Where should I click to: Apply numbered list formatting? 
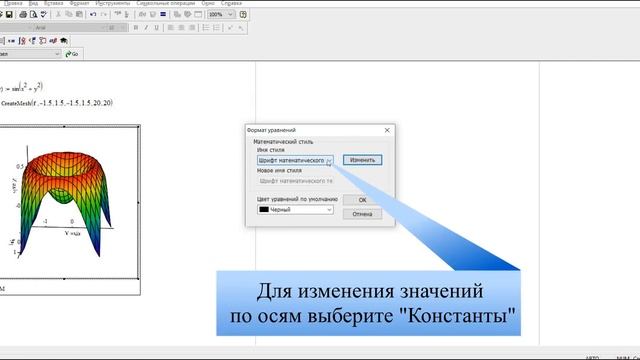point(216,28)
